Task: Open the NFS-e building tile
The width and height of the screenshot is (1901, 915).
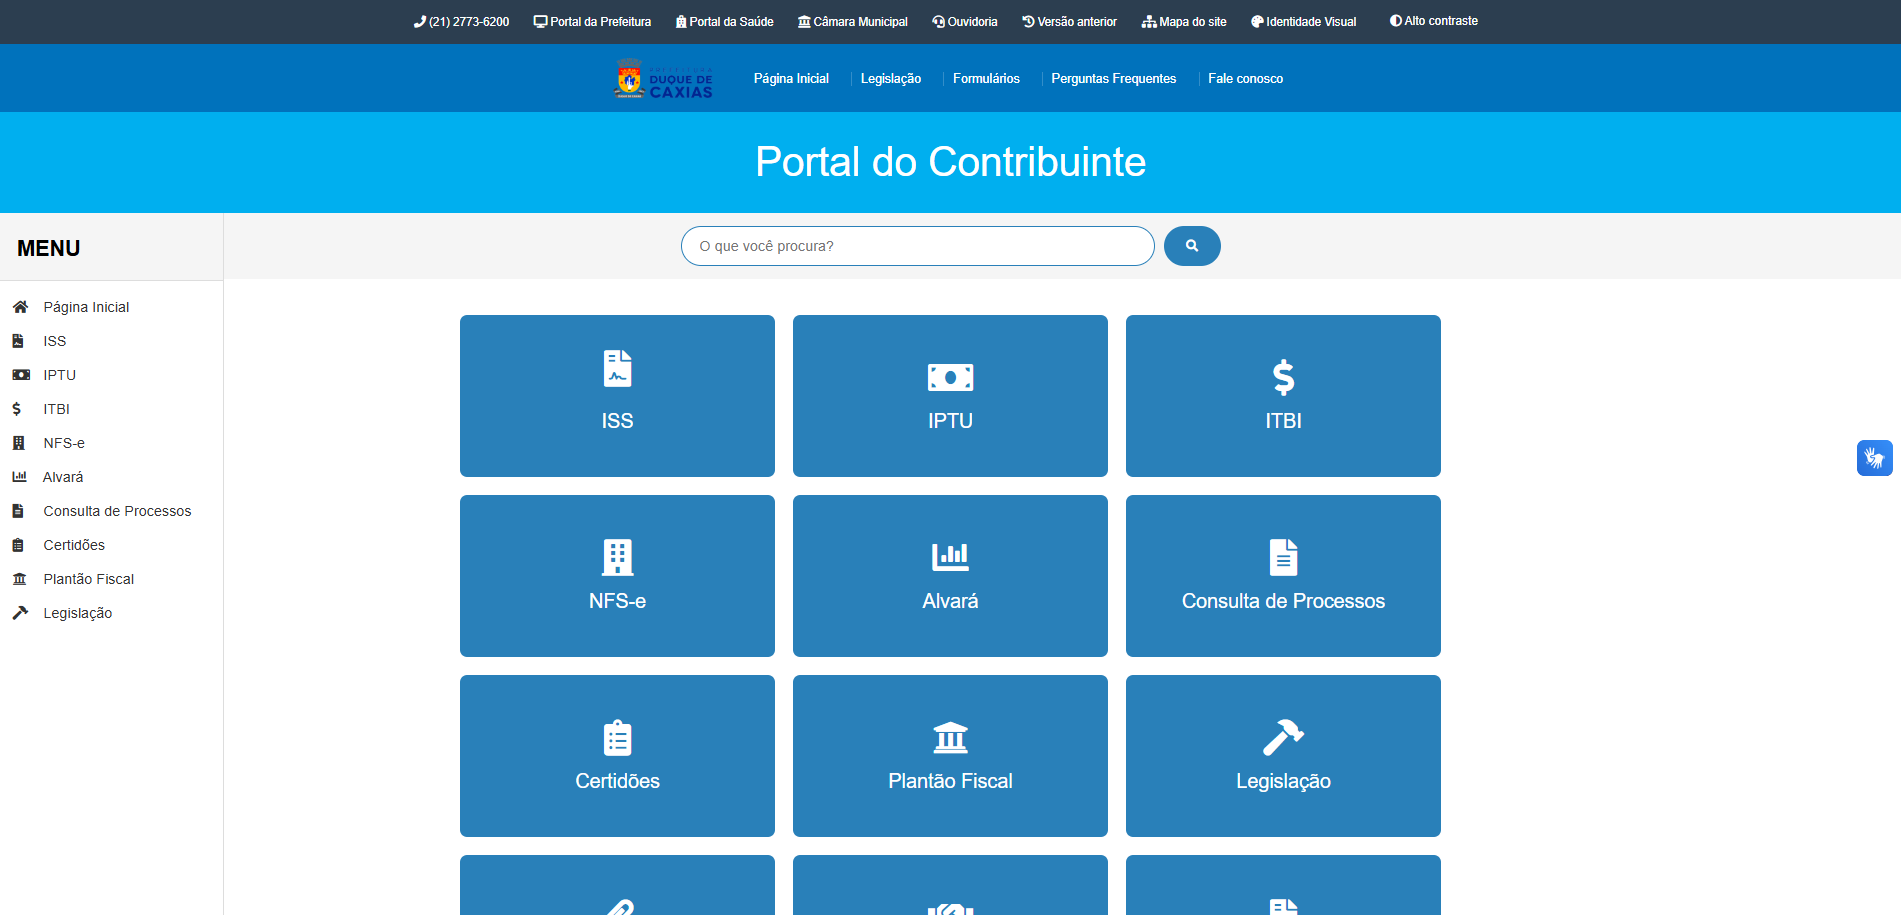Action: point(617,576)
